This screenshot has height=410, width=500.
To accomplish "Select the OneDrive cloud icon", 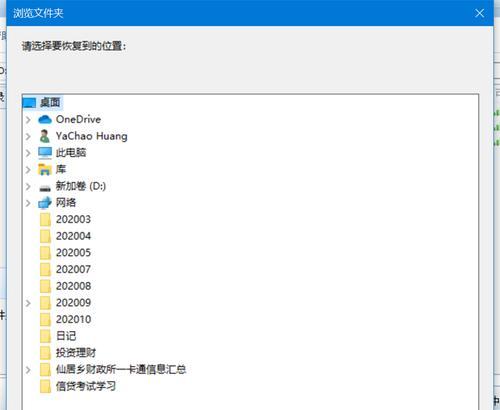I will [45, 119].
